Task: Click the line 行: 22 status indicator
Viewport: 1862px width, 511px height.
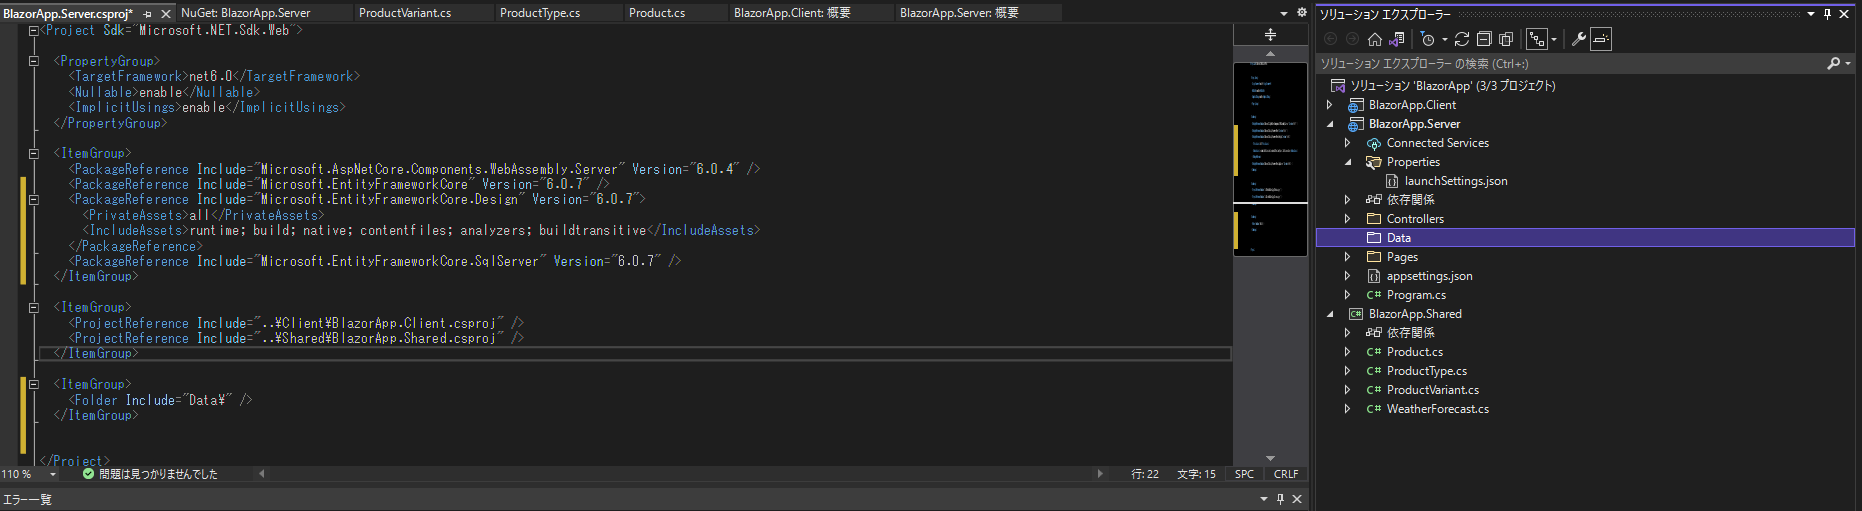Action: click(x=1145, y=474)
